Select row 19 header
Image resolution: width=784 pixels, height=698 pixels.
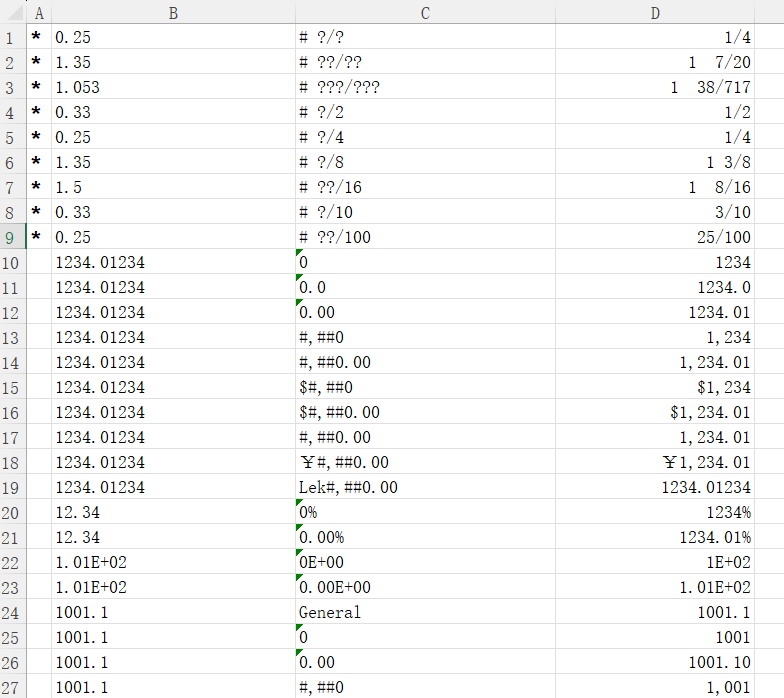click(12, 487)
